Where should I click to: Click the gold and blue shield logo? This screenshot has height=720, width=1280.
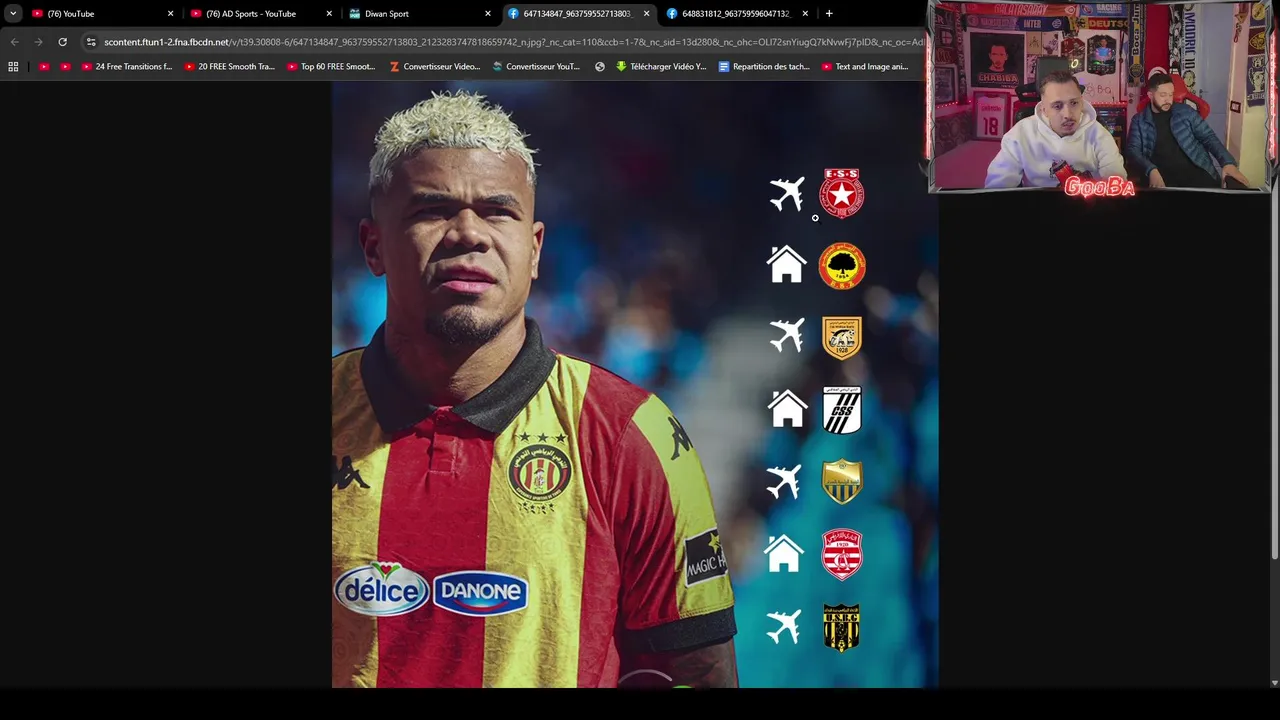pos(842,482)
